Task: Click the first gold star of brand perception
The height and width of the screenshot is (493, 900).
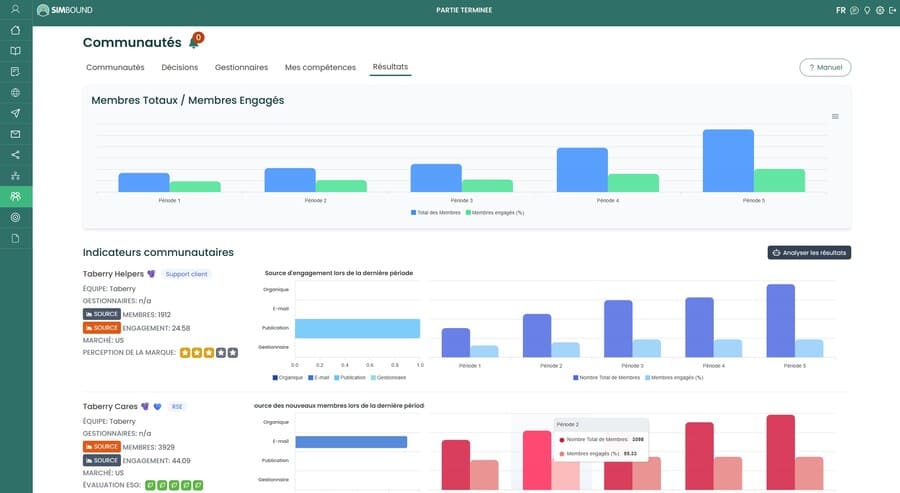Action: coord(185,352)
